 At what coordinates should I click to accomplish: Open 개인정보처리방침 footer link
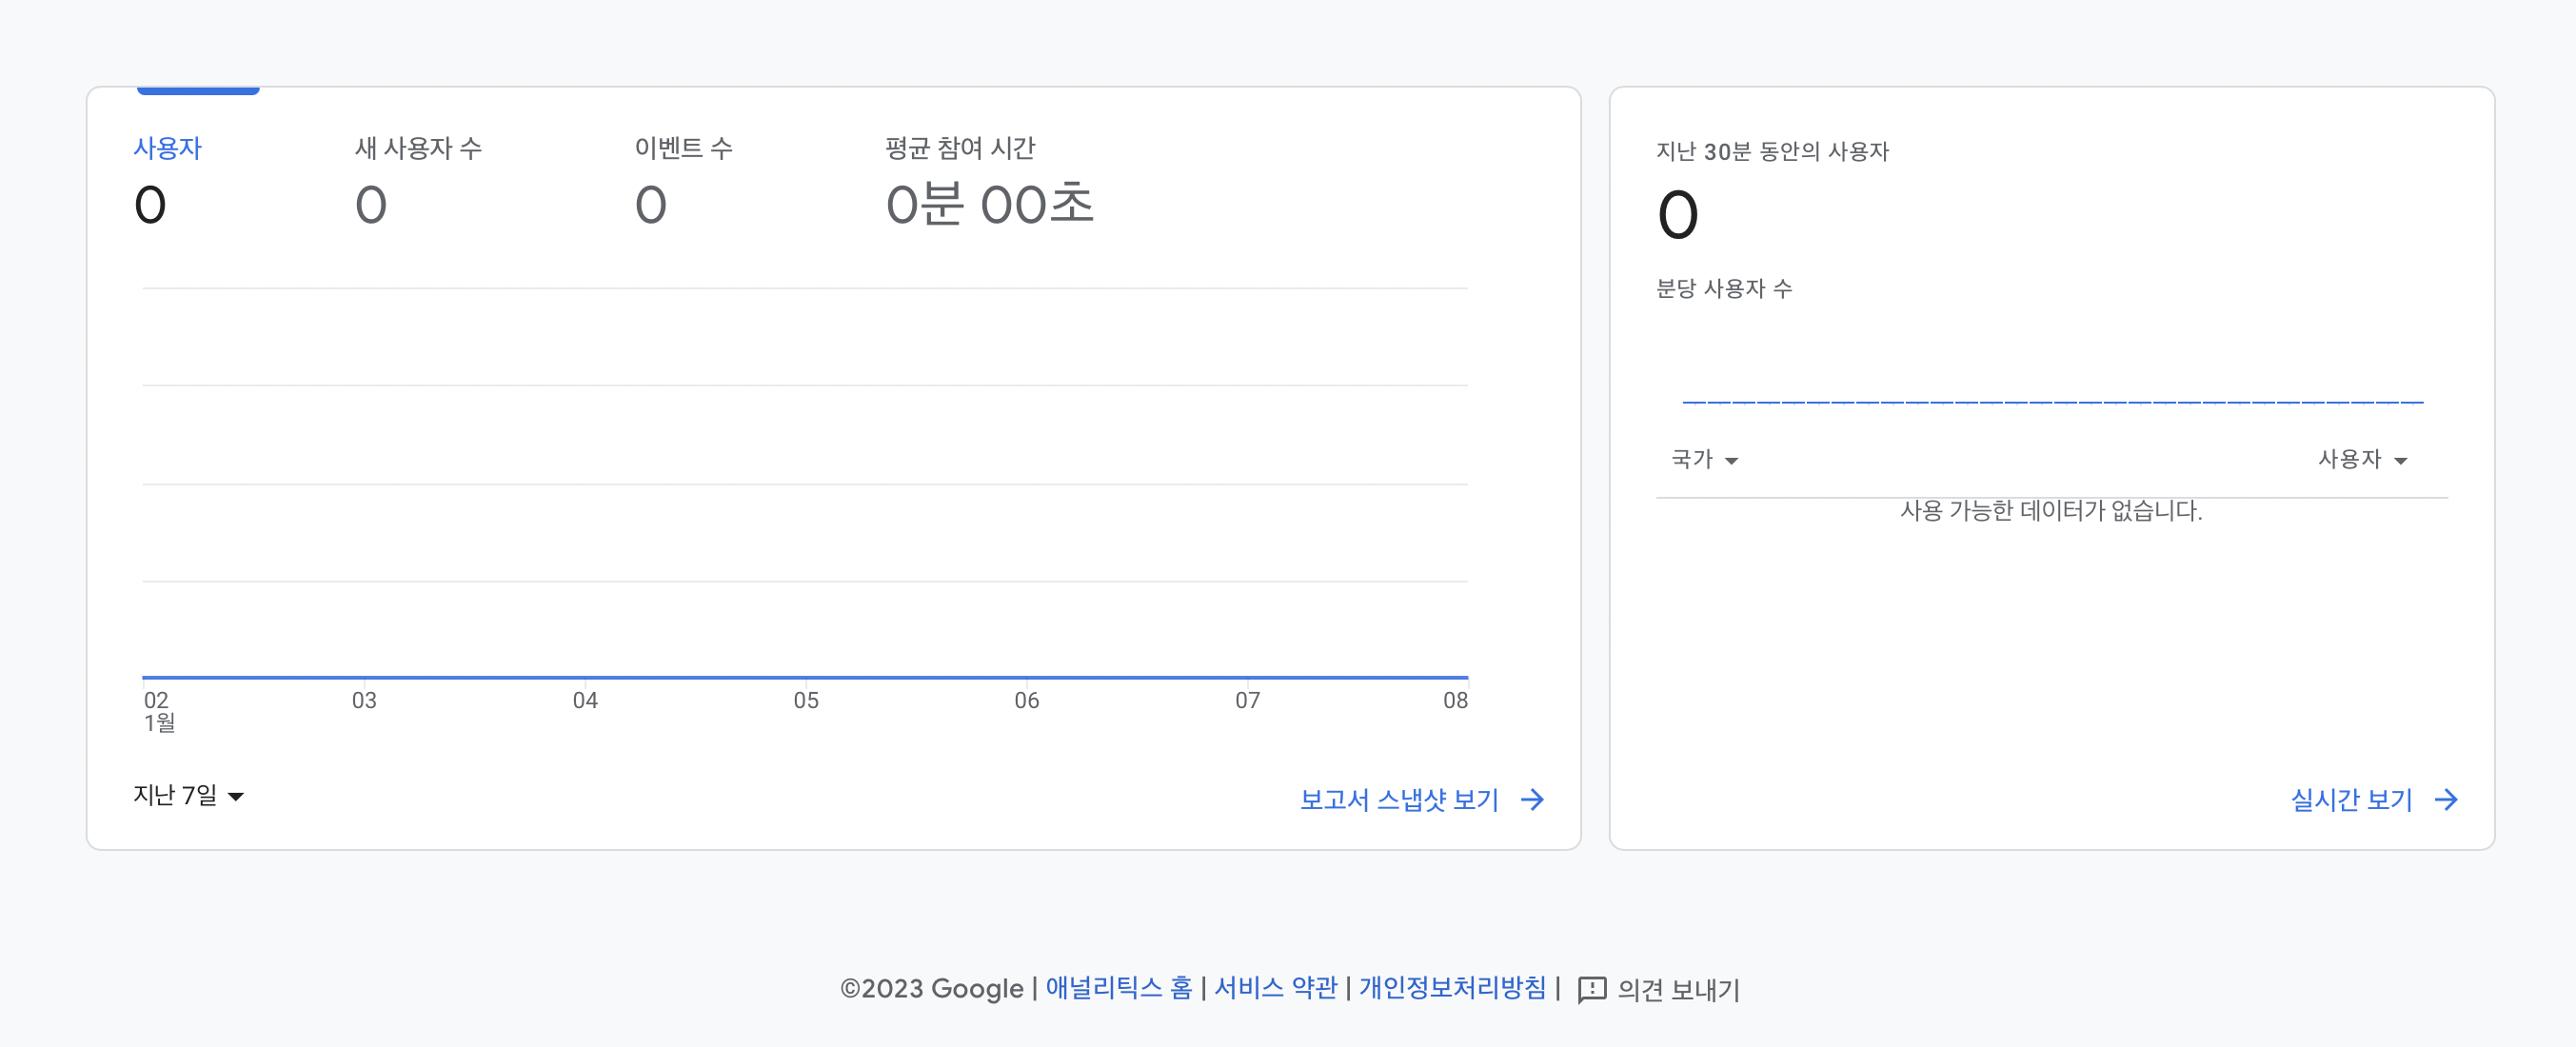pyautogui.click(x=1452, y=988)
